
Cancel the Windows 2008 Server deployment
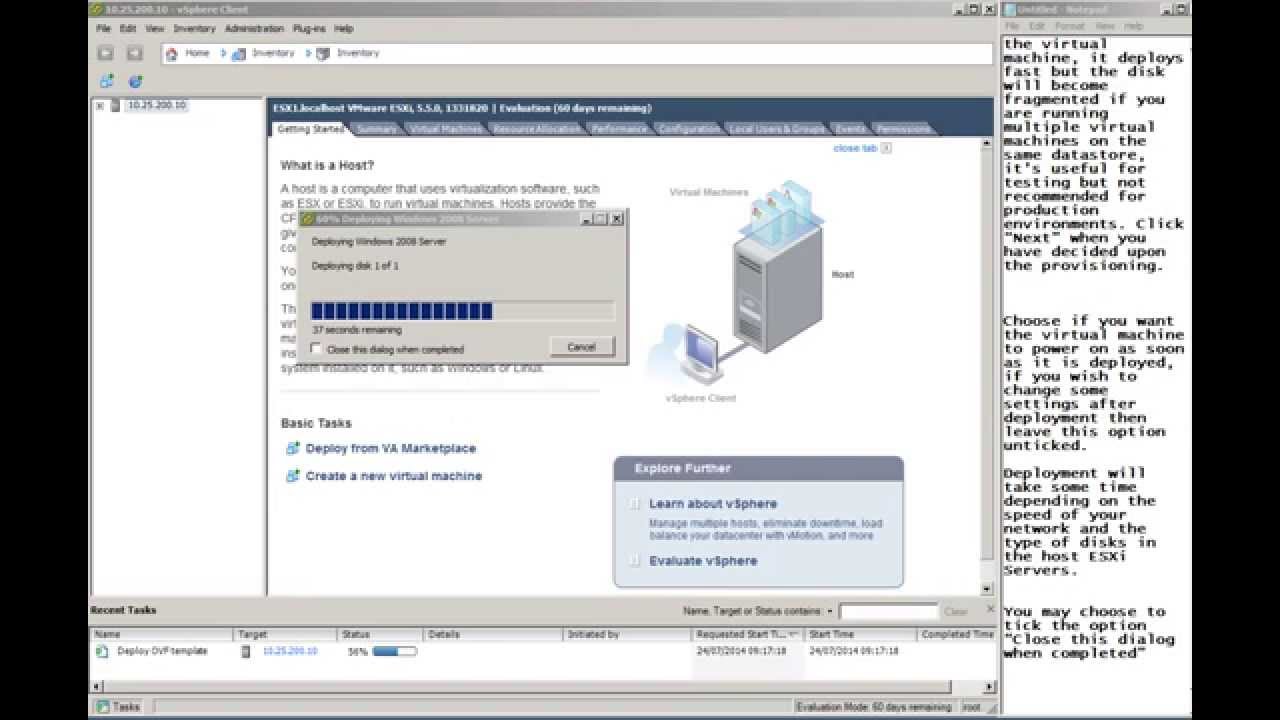pos(582,347)
